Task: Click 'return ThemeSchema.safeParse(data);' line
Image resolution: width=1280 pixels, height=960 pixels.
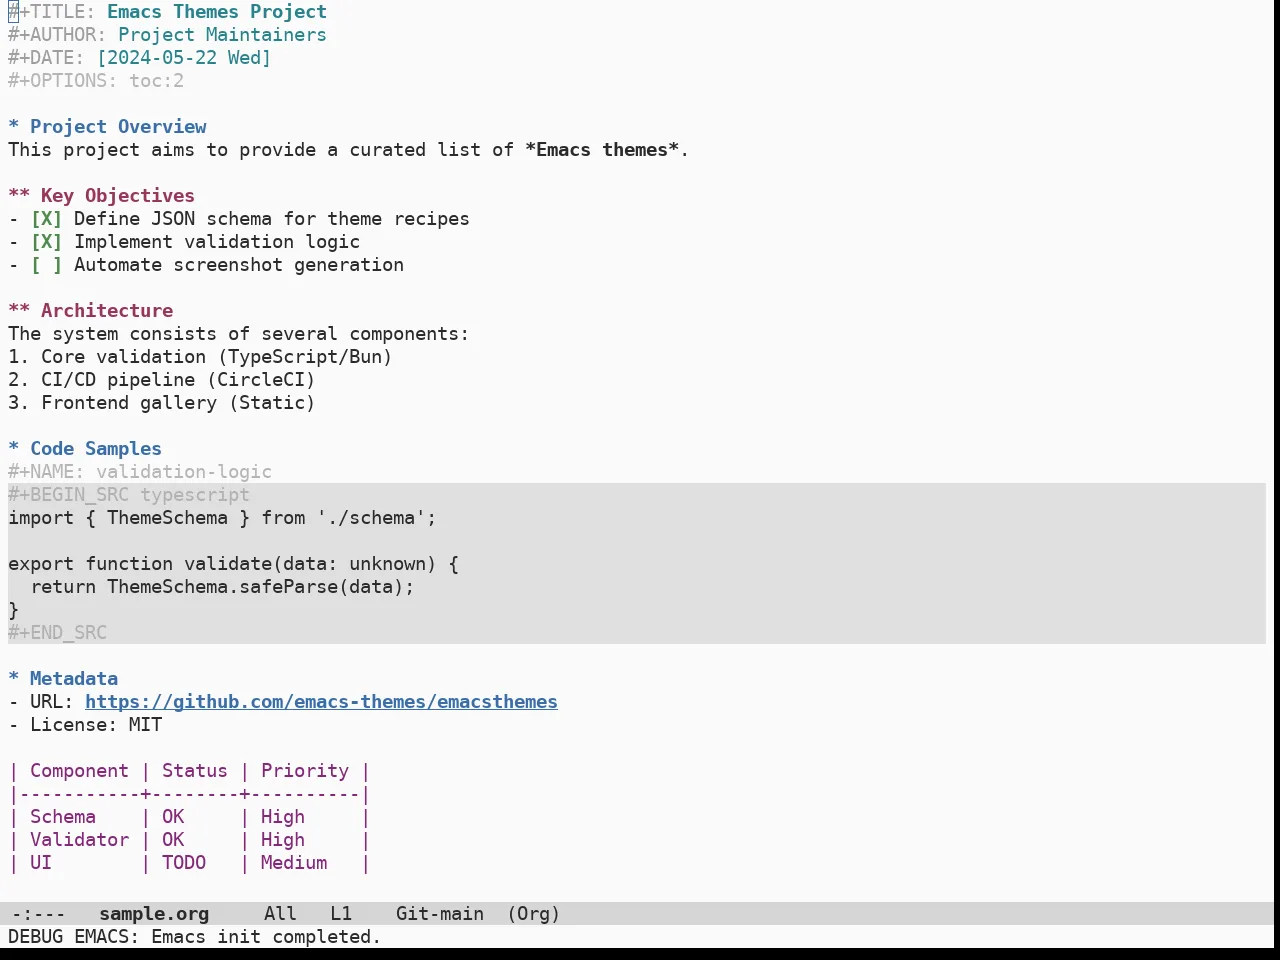Action: coord(222,587)
